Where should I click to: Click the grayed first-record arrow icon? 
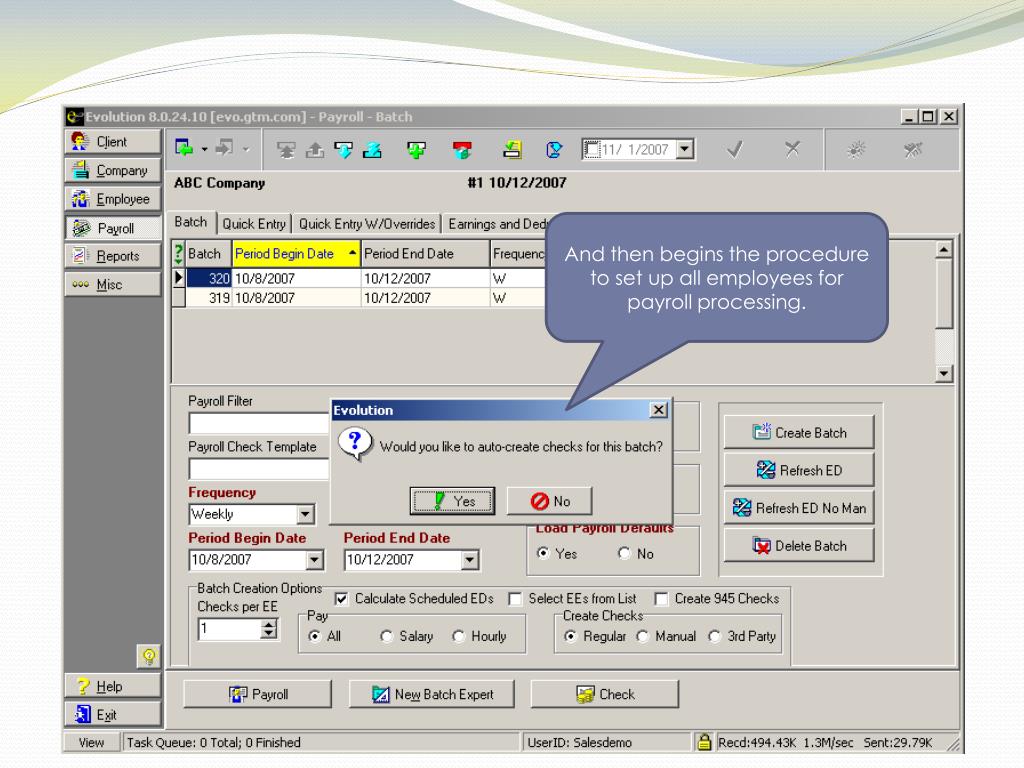point(286,150)
